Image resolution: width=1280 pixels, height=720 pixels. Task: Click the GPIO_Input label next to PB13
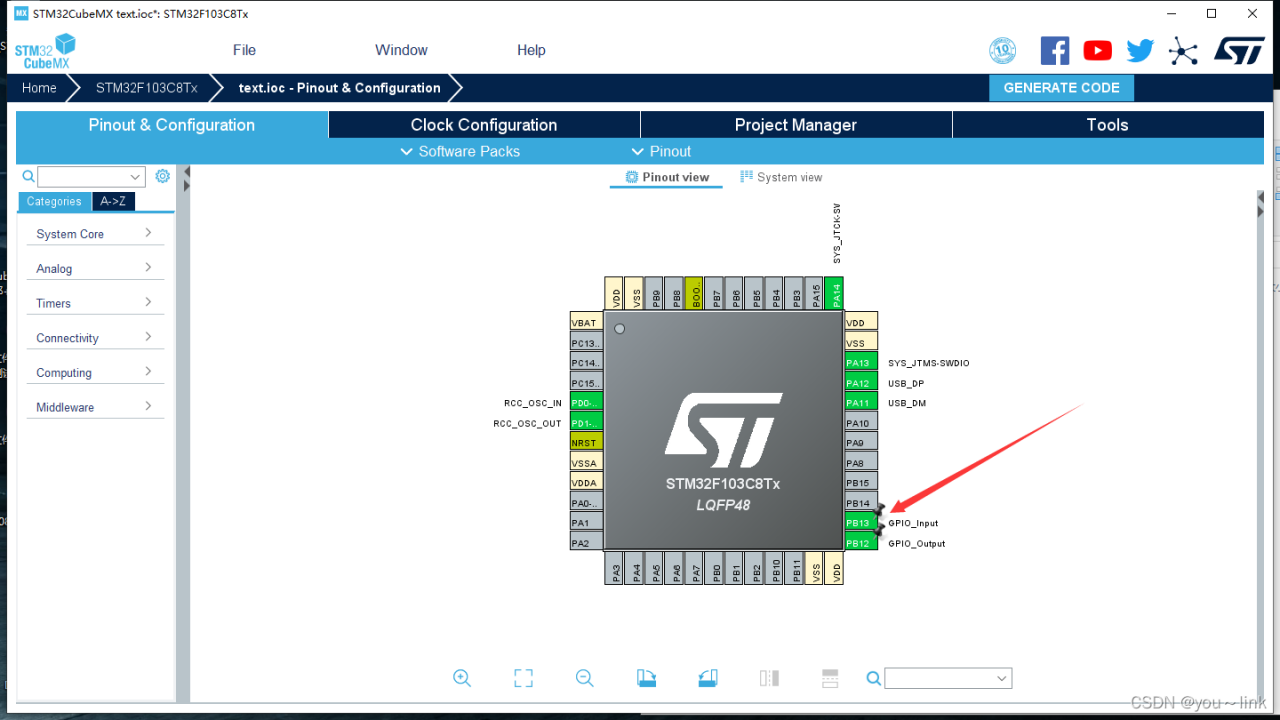[x=913, y=523]
